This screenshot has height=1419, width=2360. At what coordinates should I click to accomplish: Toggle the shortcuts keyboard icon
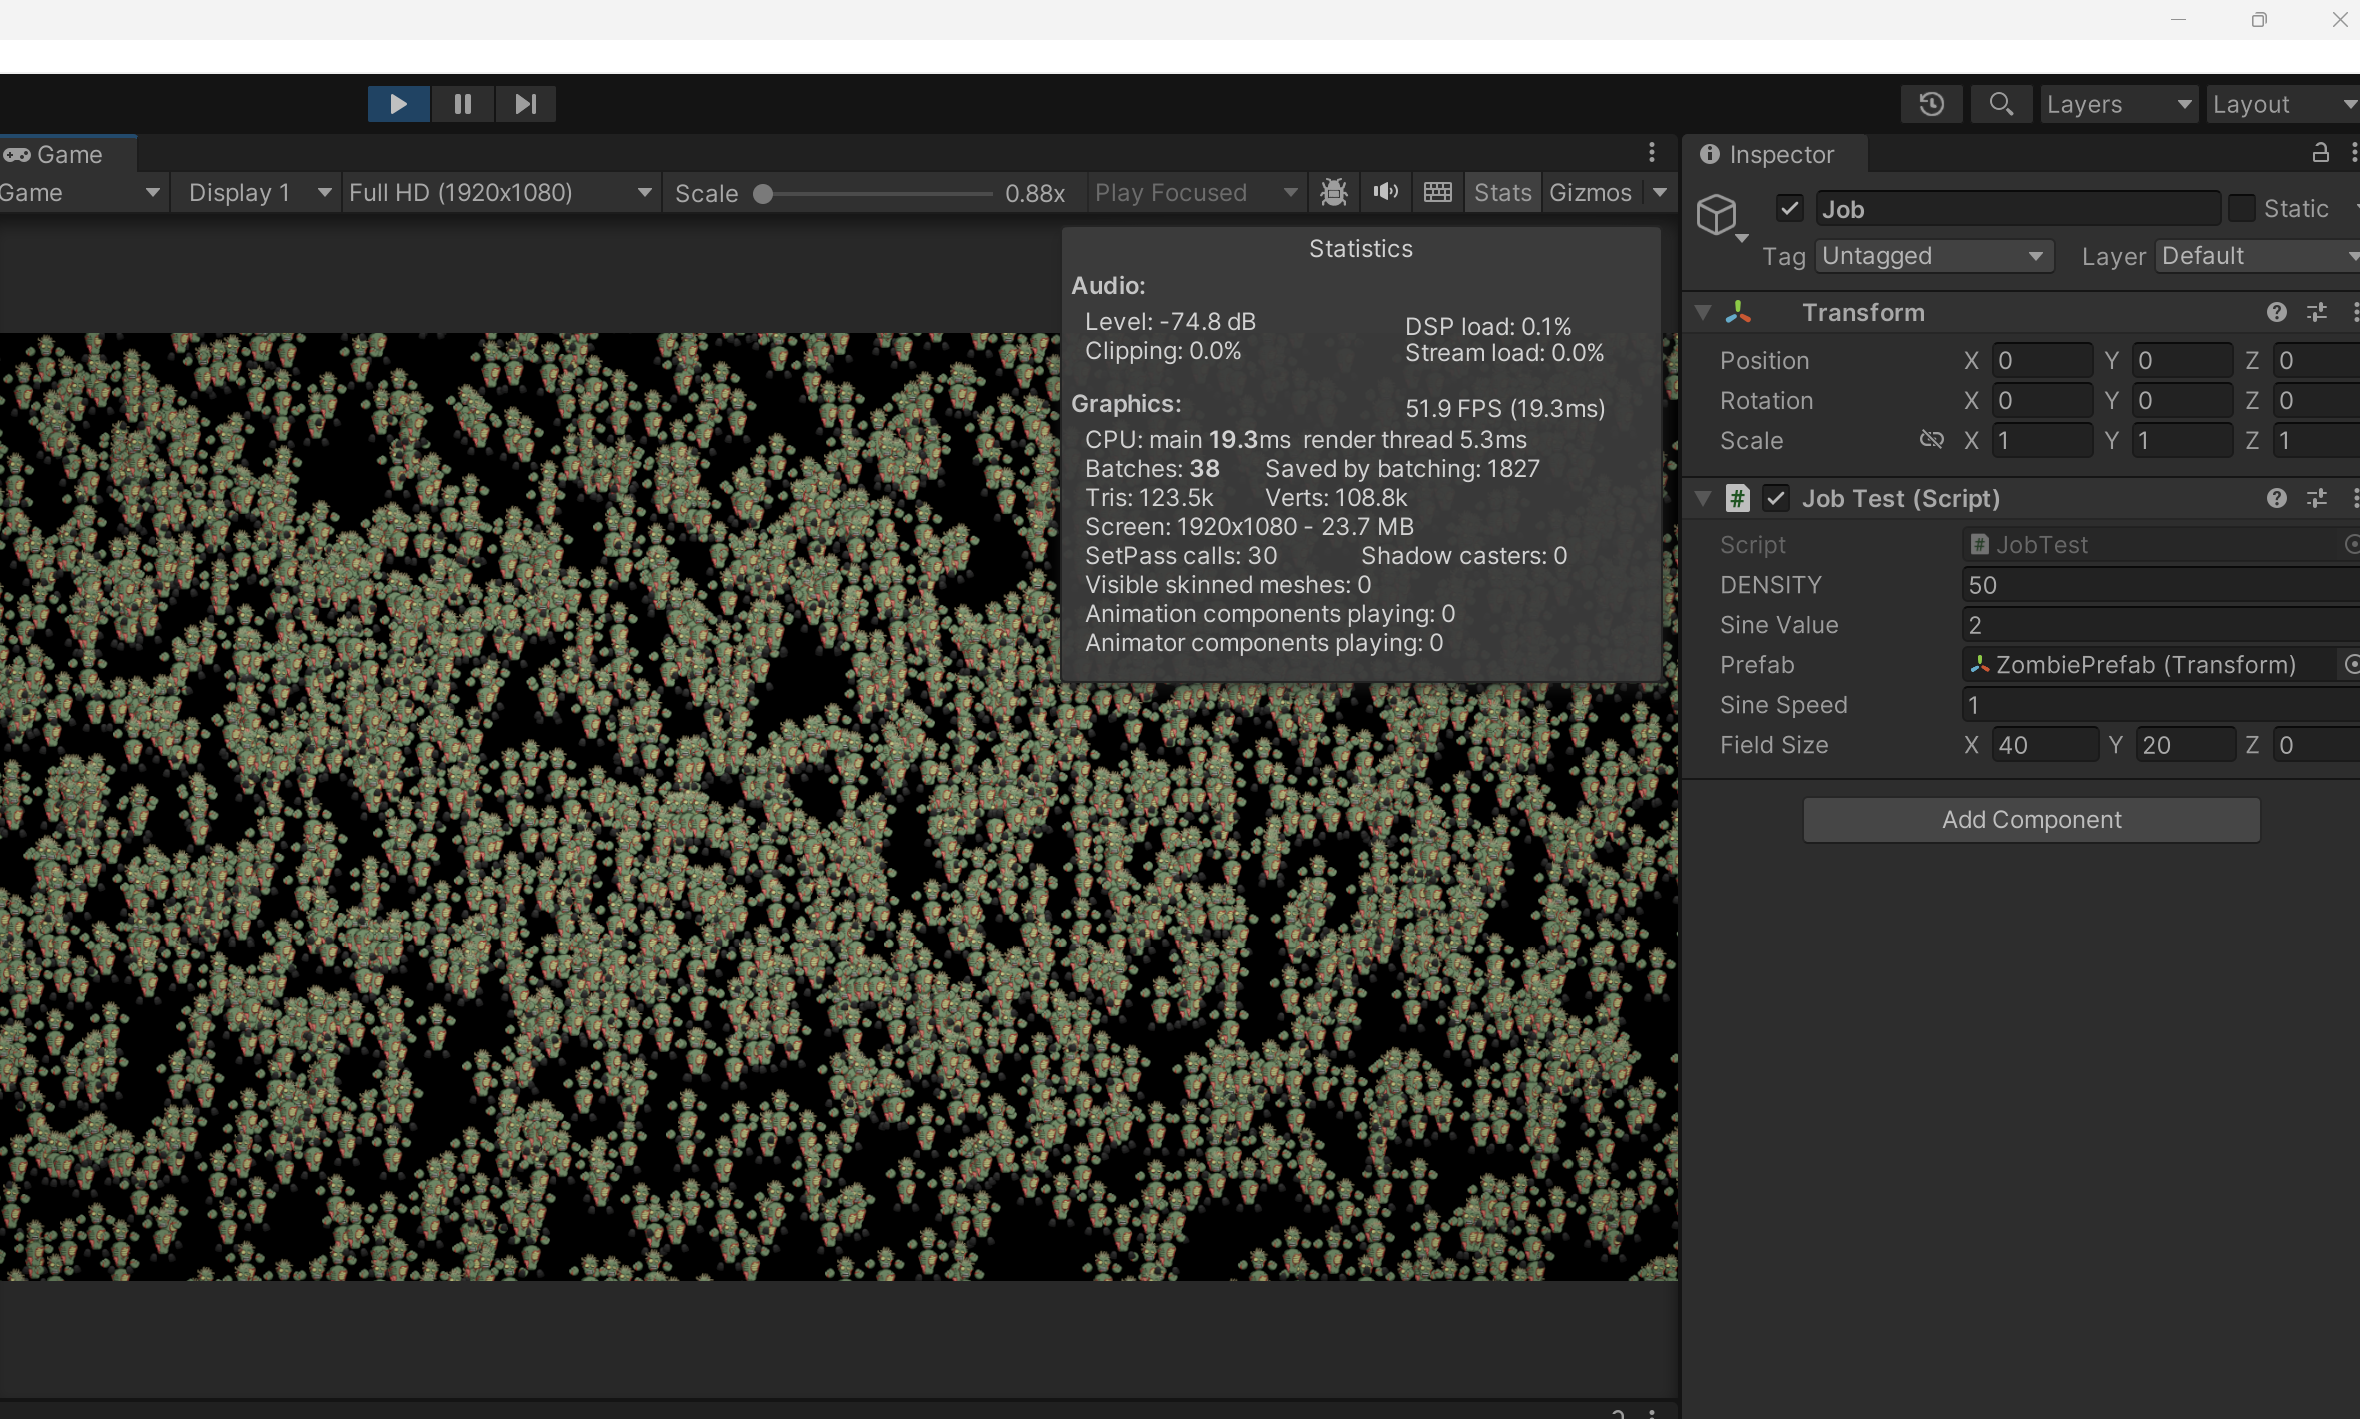[x=1438, y=192]
